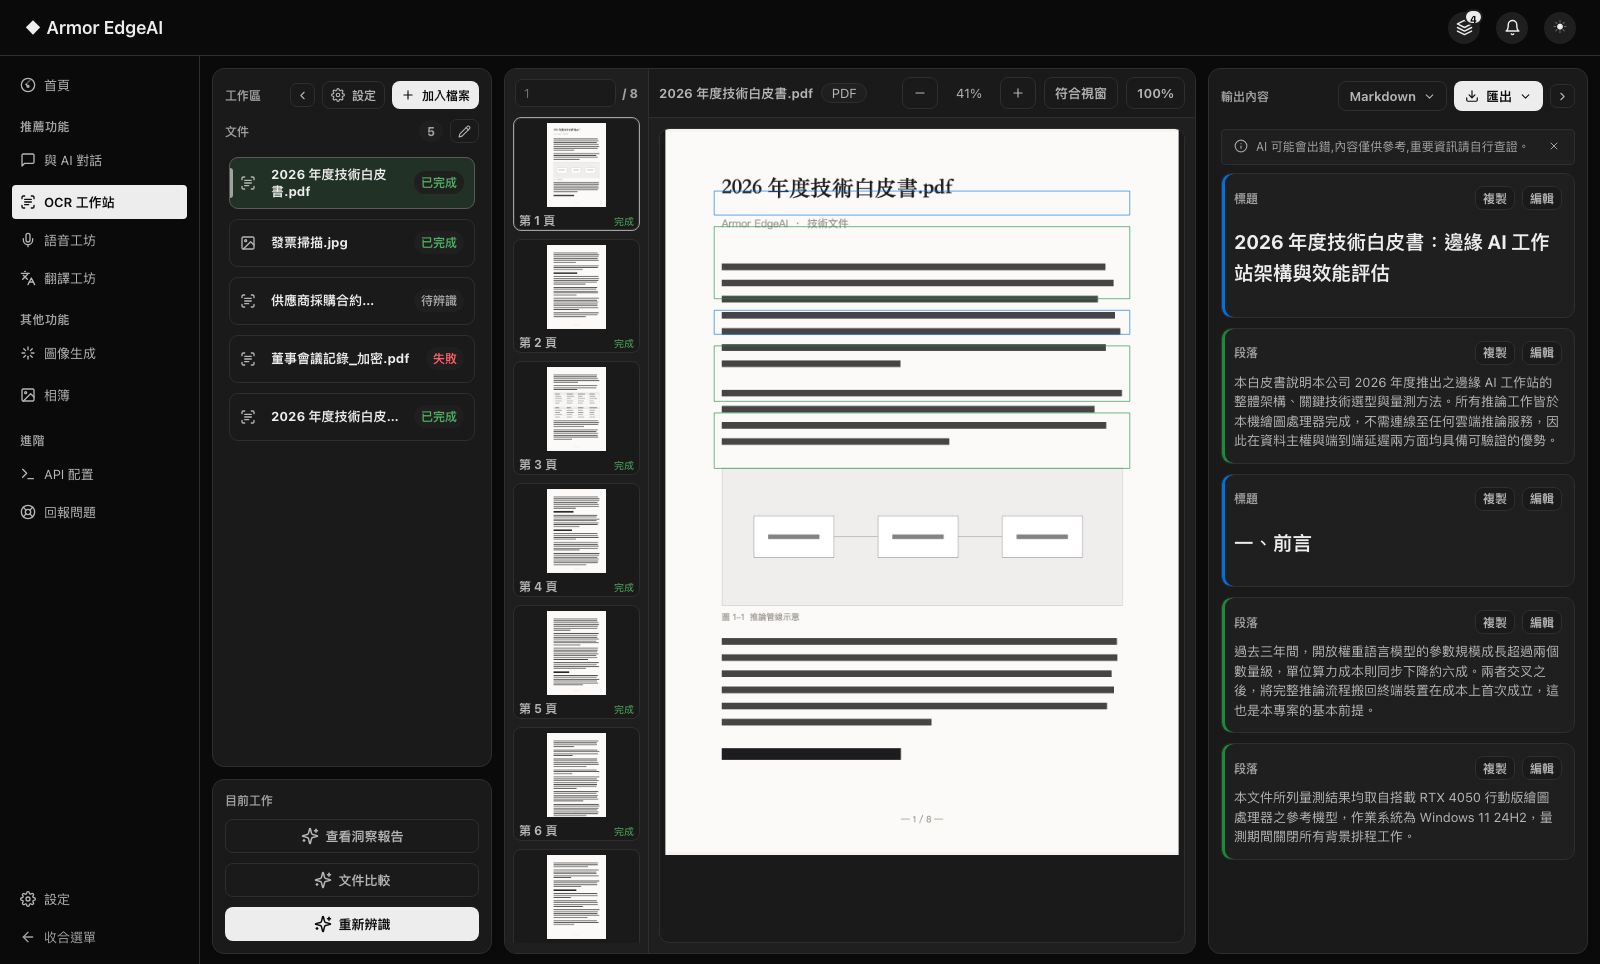Copy the 一、前言 heading block
The width and height of the screenshot is (1600, 964).
[1494, 498]
